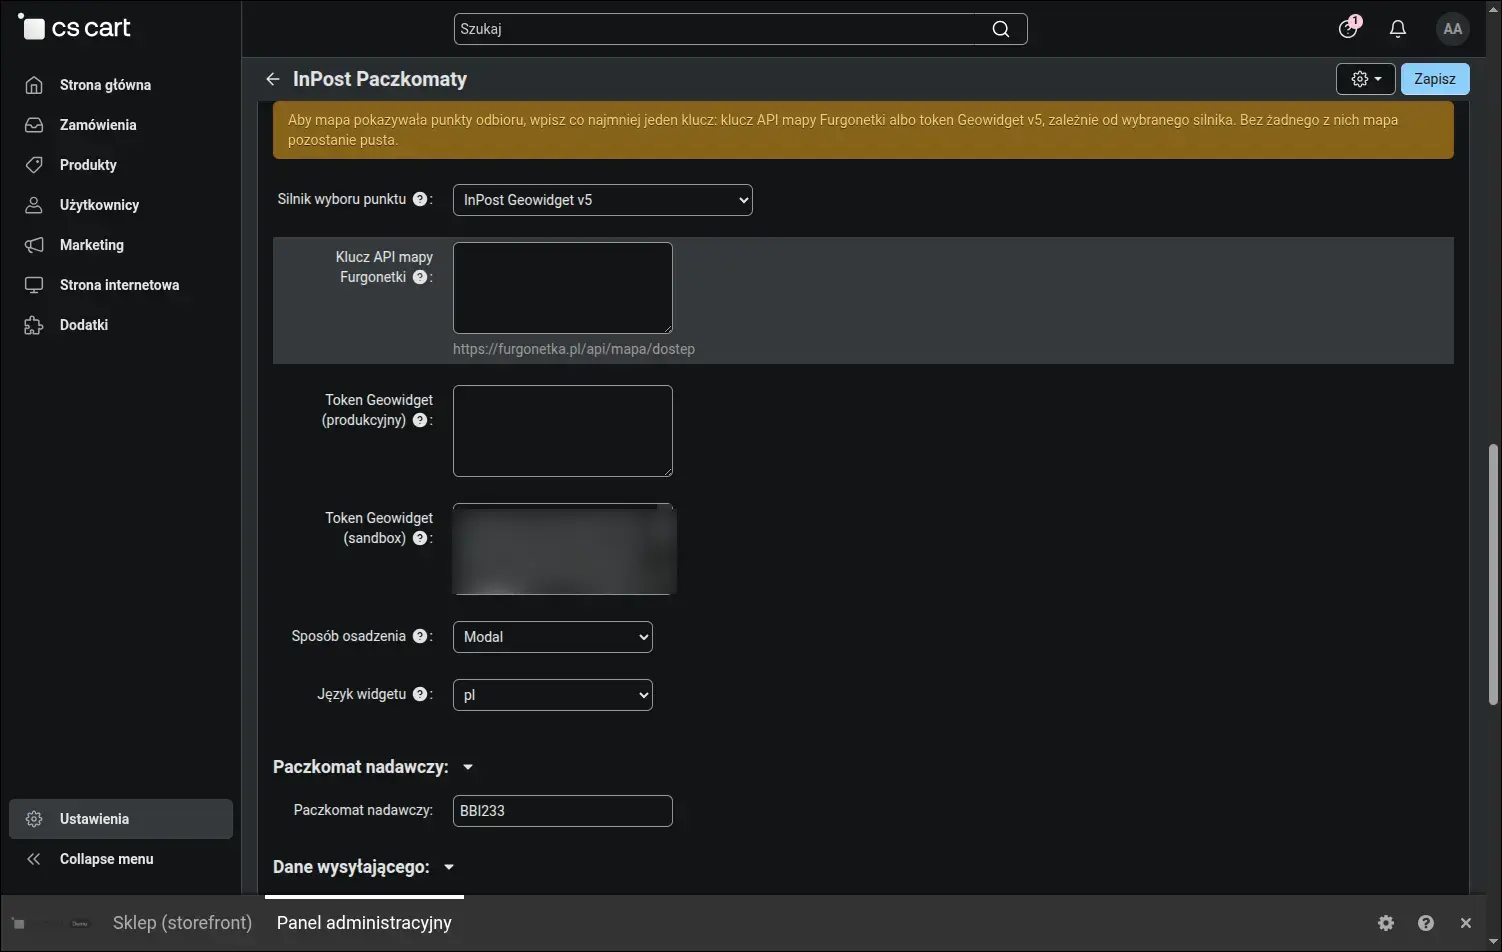This screenshot has height=952, width=1502.
Task: Show help for Token Geowidget (sandbox)
Action: (420, 538)
